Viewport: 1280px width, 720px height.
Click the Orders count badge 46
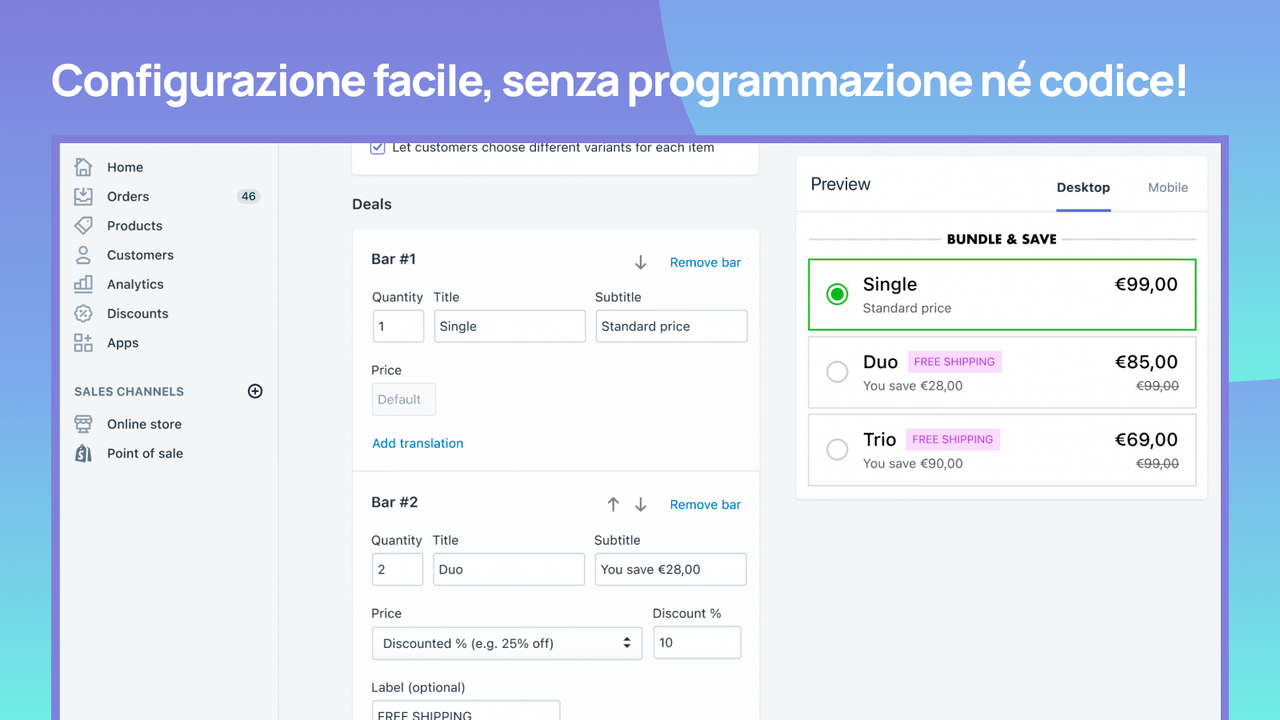click(249, 196)
